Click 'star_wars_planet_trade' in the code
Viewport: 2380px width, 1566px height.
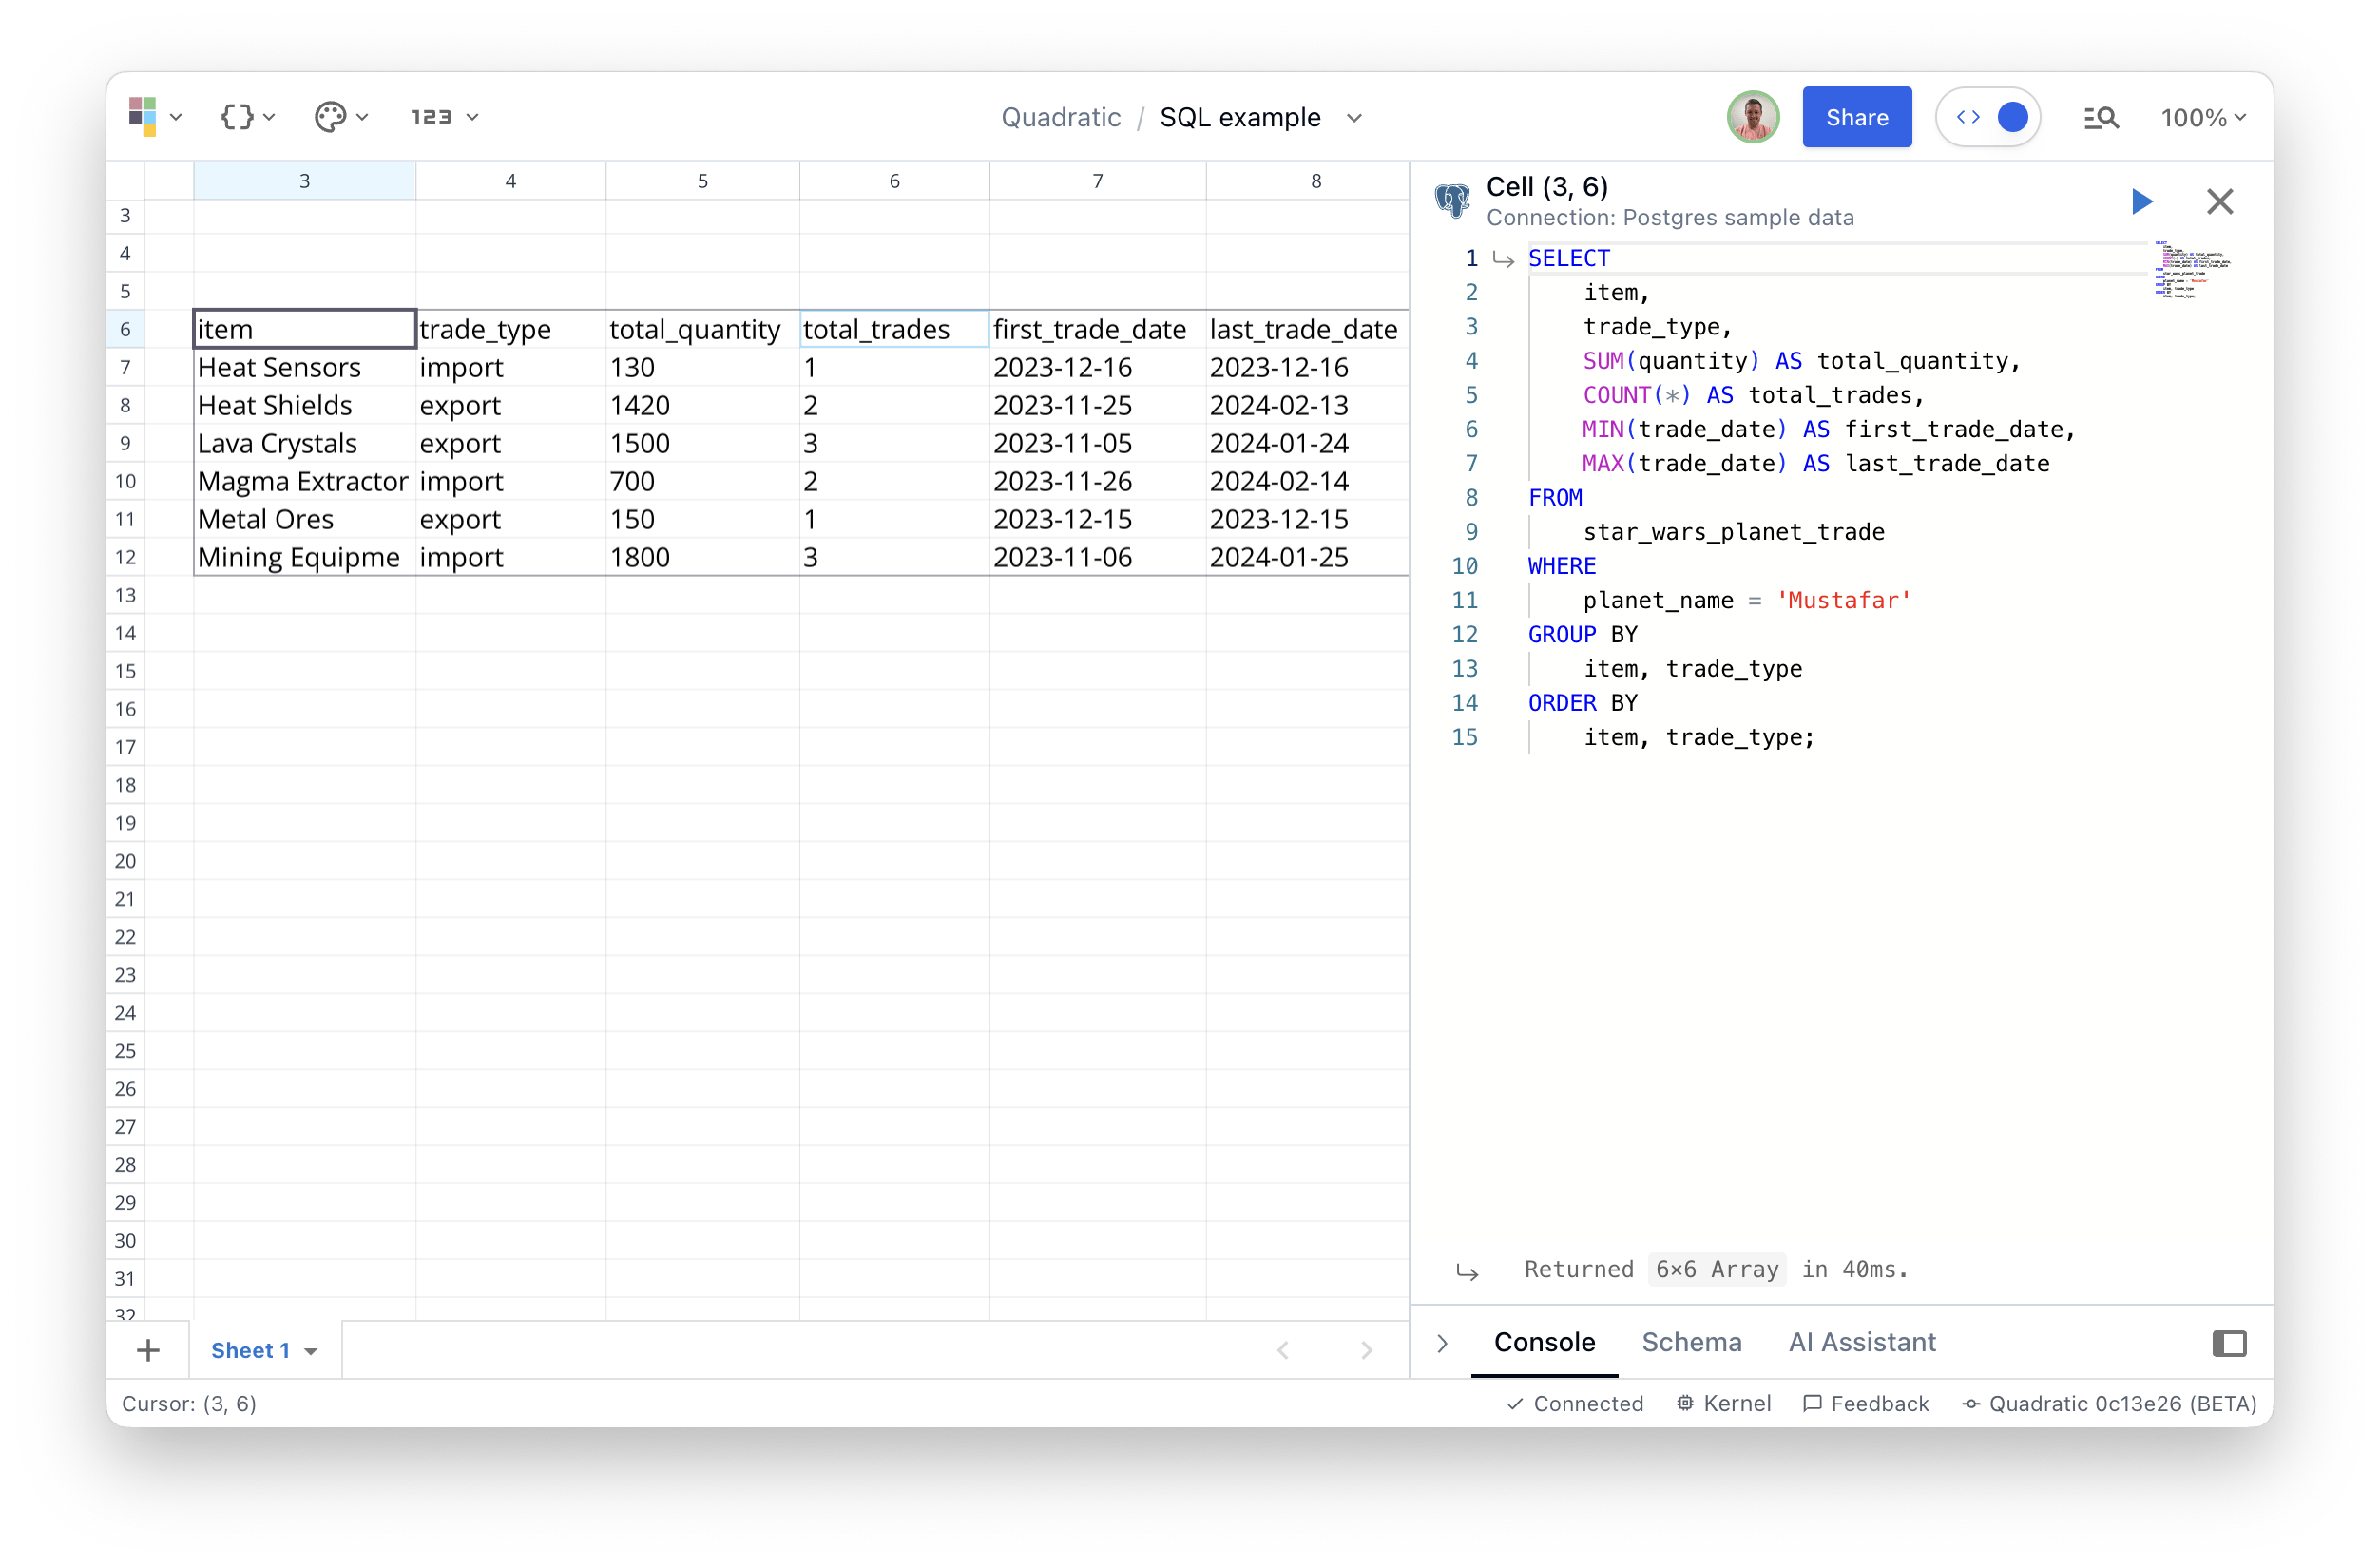pyautogui.click(x=1733, y=531)
